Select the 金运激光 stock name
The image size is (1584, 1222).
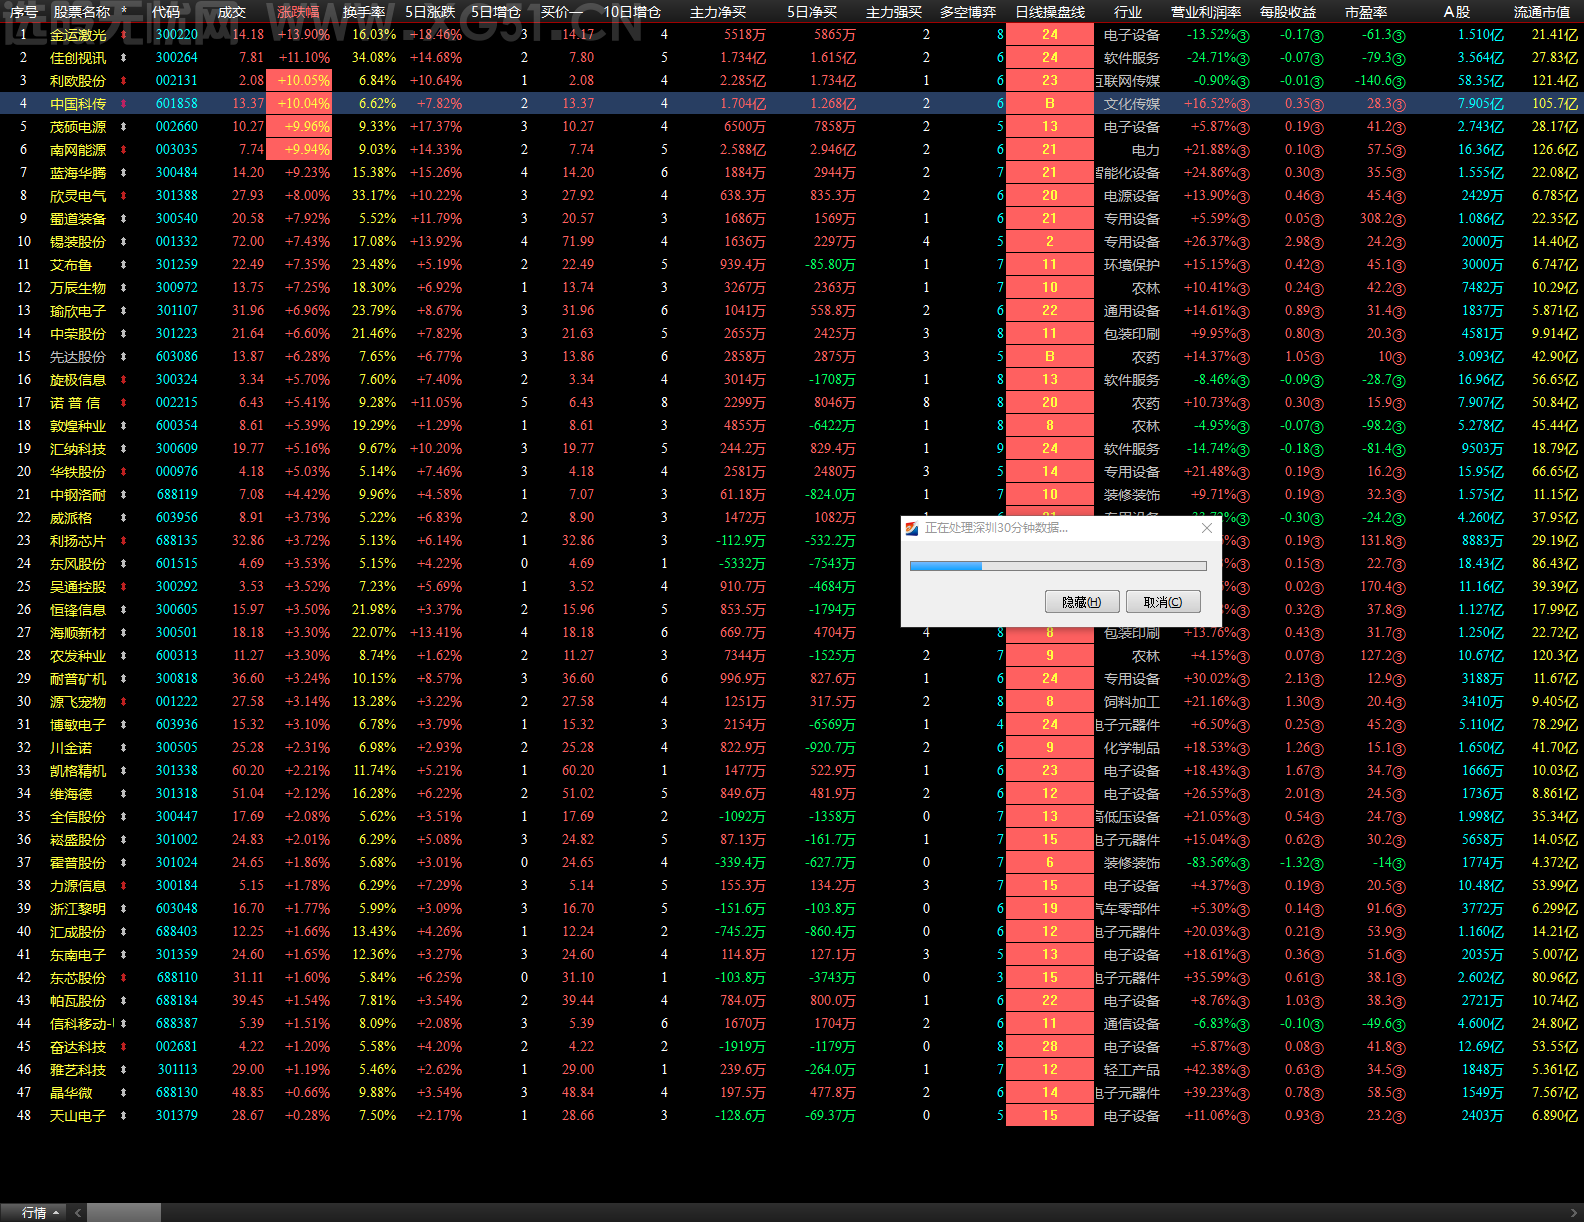[78, 35]
